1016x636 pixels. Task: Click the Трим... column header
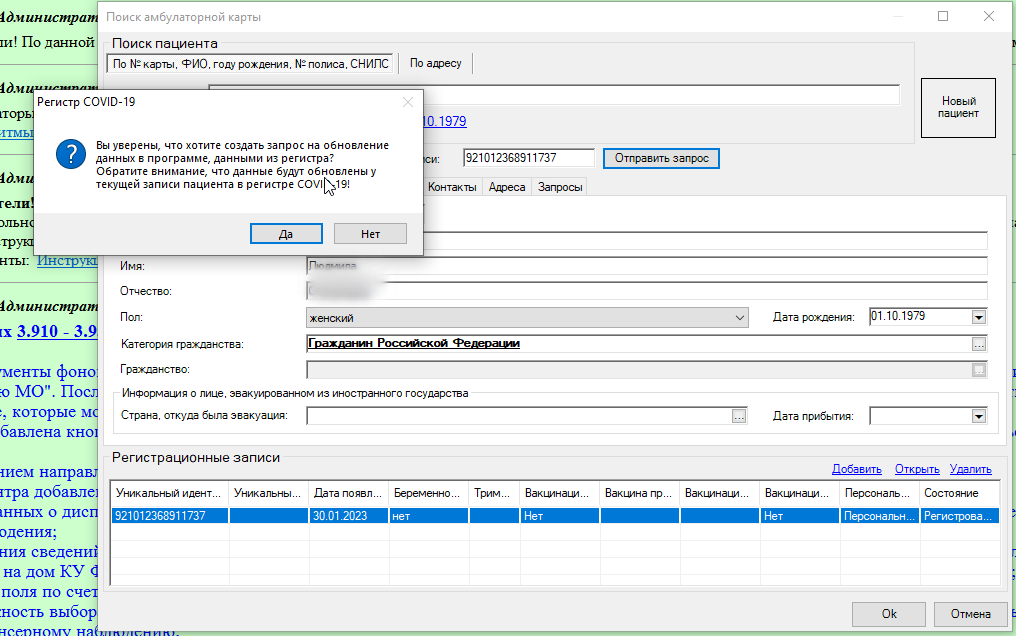click(x=494, y=494)
